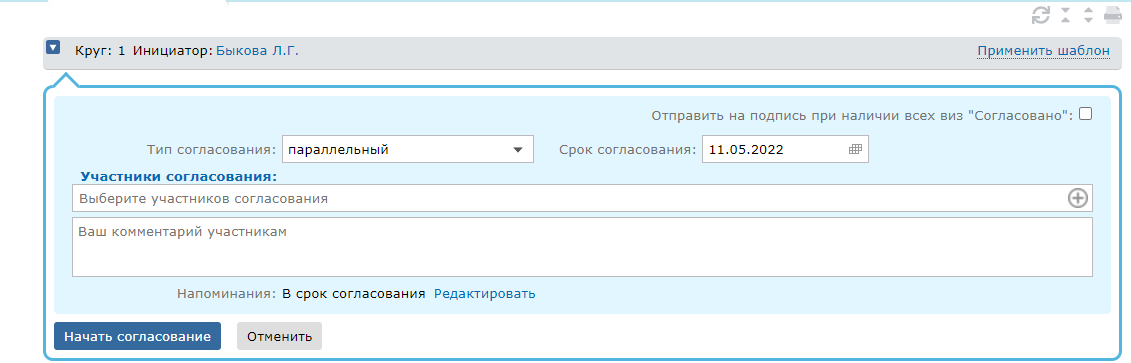Click the Круг: 1 label
The height and width of the screenshot is (363, 1131).
coord(100,51)
